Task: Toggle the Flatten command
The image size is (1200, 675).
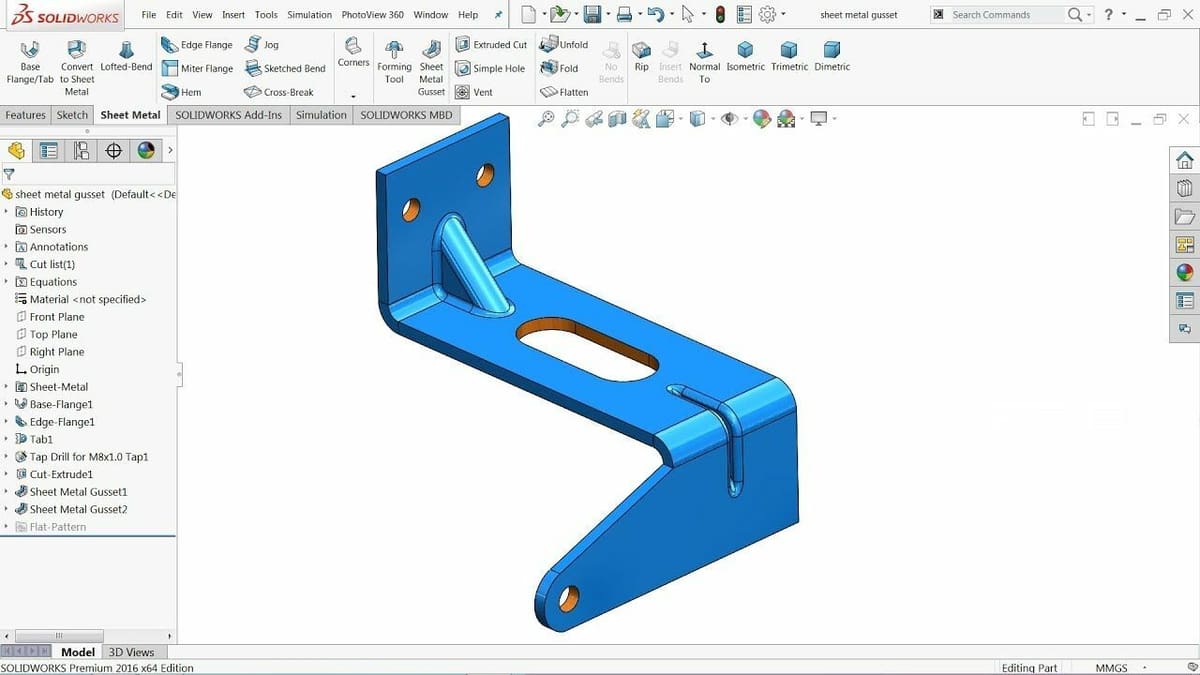Action: coord(565,92)
